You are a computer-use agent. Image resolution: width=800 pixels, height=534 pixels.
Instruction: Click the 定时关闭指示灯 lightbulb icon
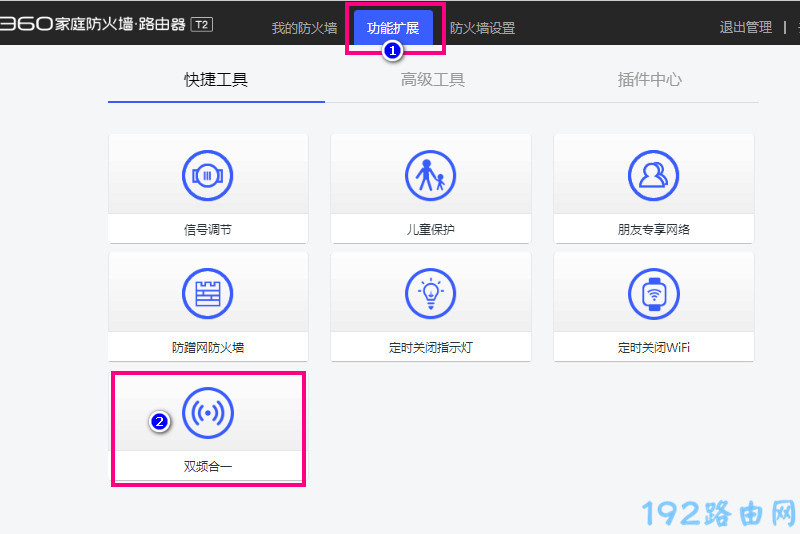coord(430,294)
